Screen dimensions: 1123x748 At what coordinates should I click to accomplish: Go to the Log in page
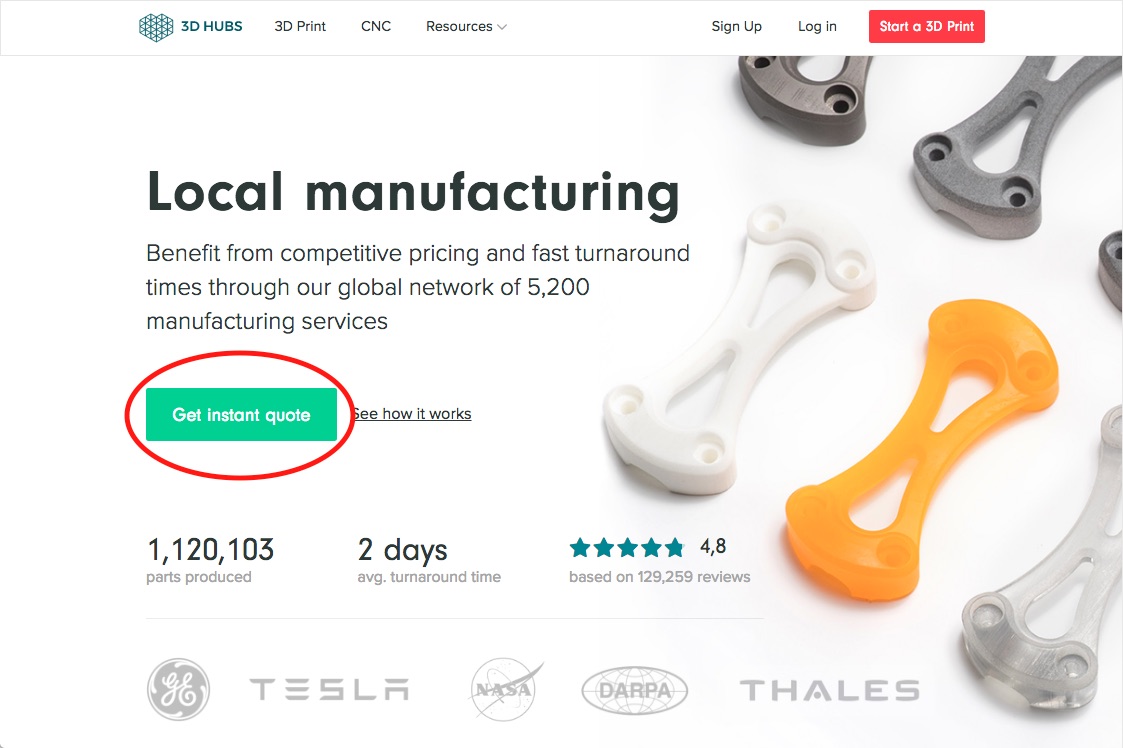click(x=817, y=27)
